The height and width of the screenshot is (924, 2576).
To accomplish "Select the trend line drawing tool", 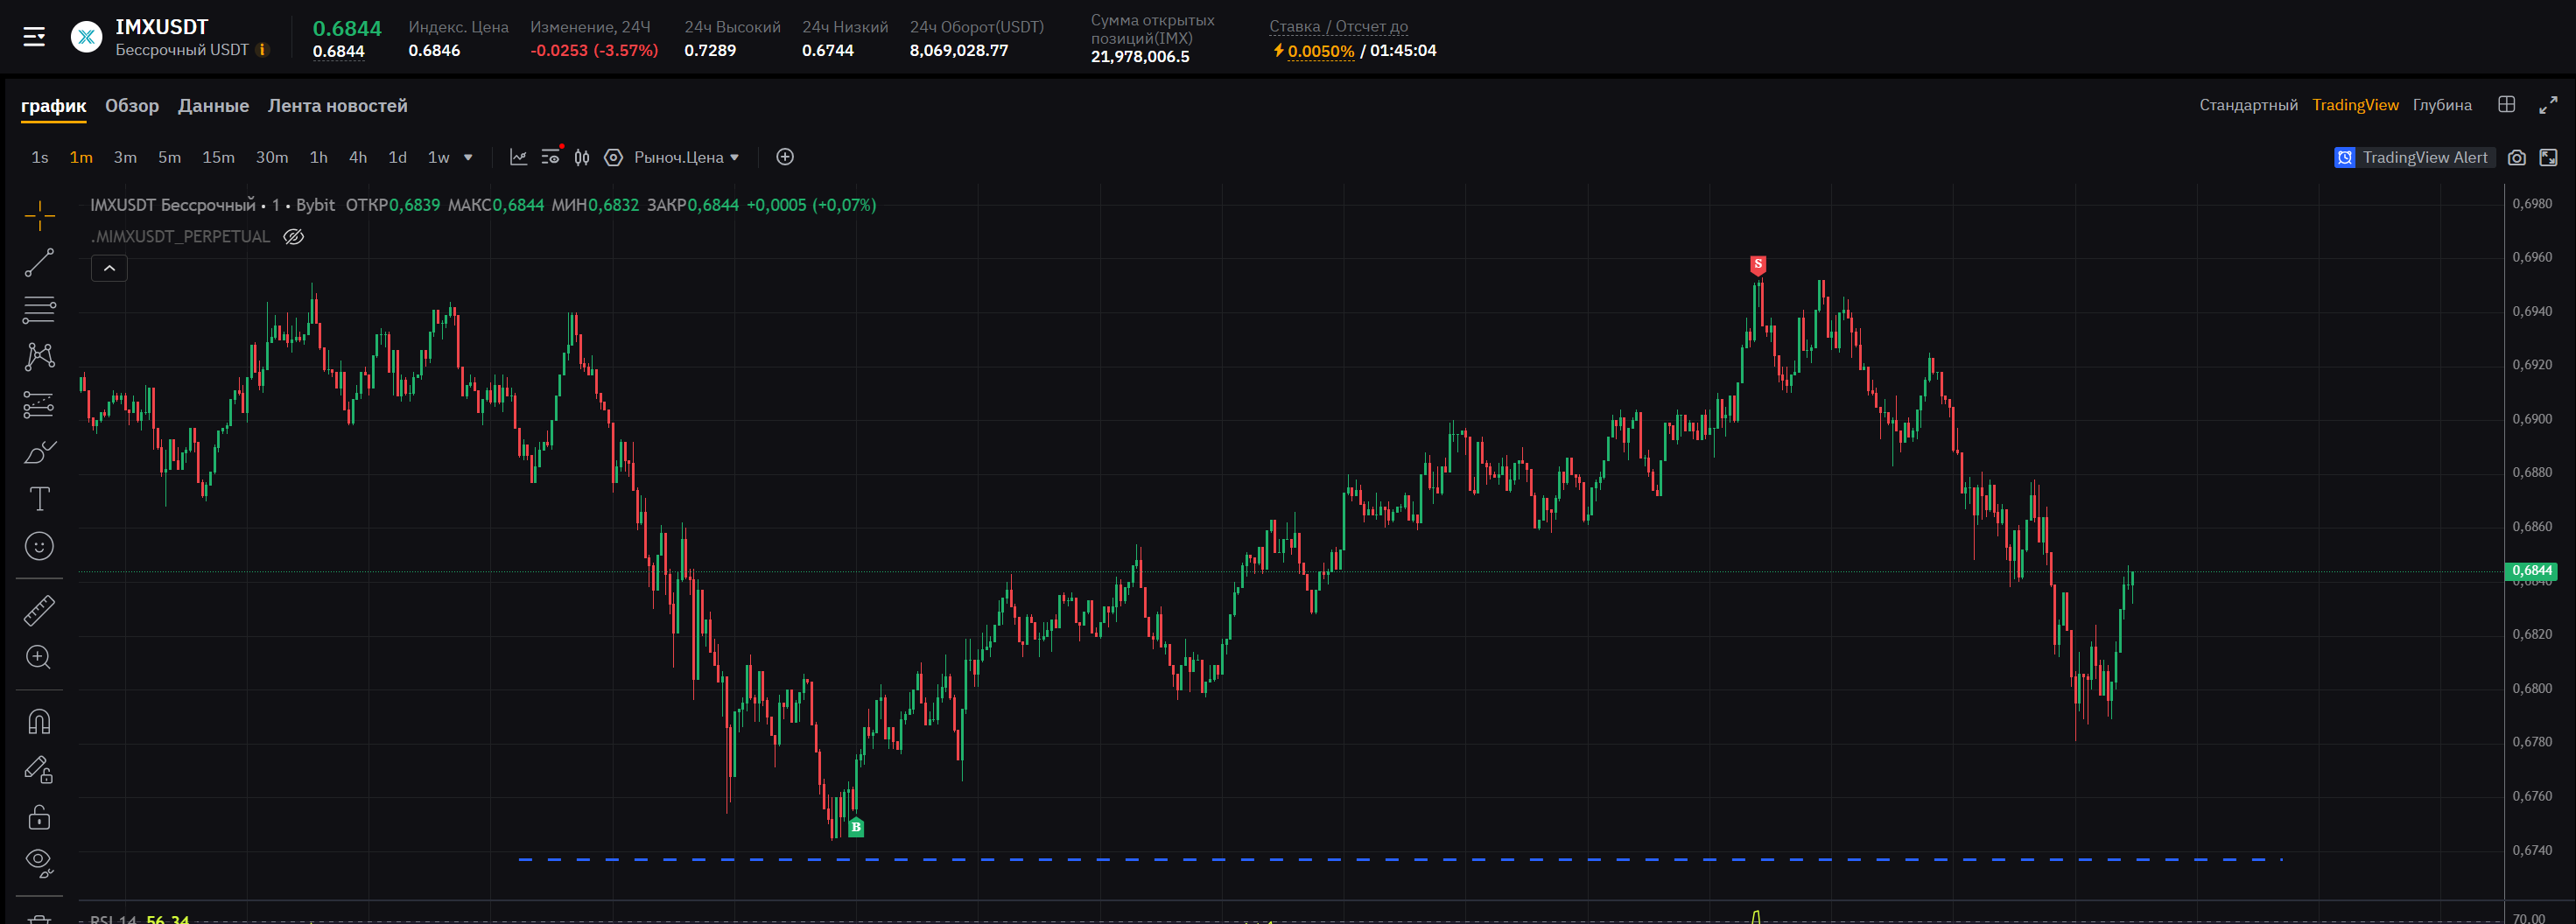I will 39,263.
